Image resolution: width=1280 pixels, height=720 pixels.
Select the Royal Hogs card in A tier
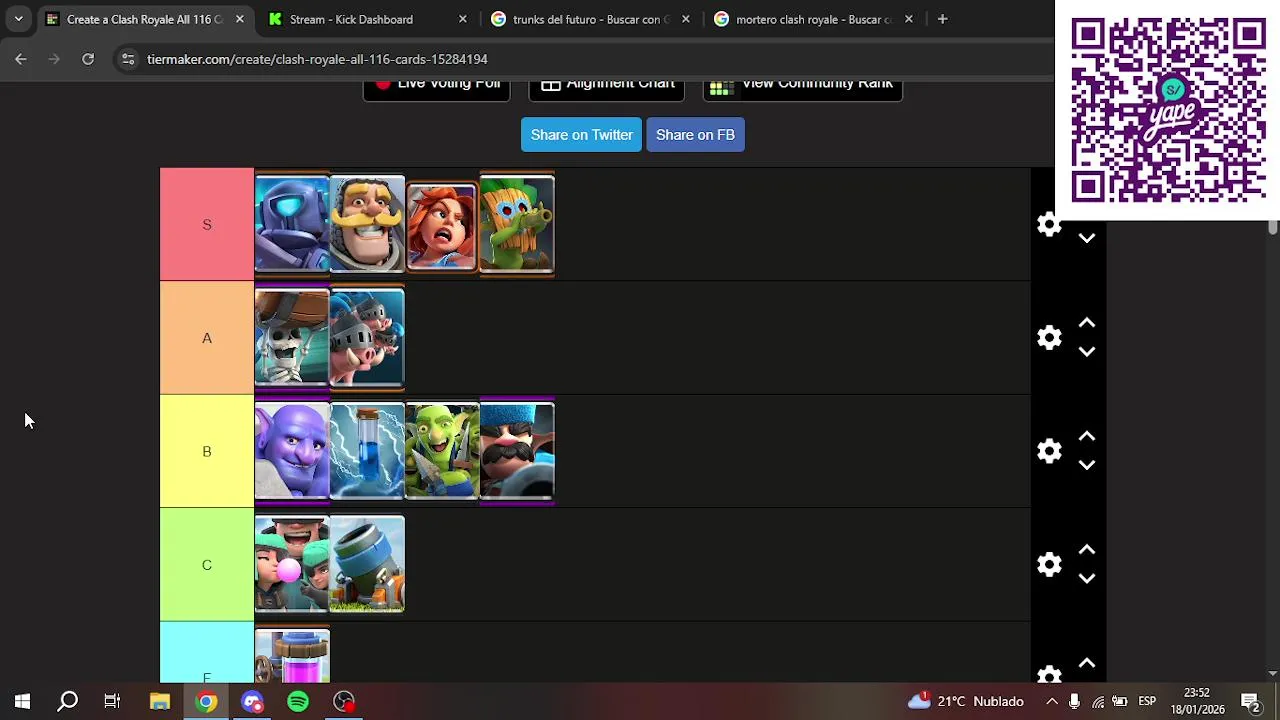367,338
